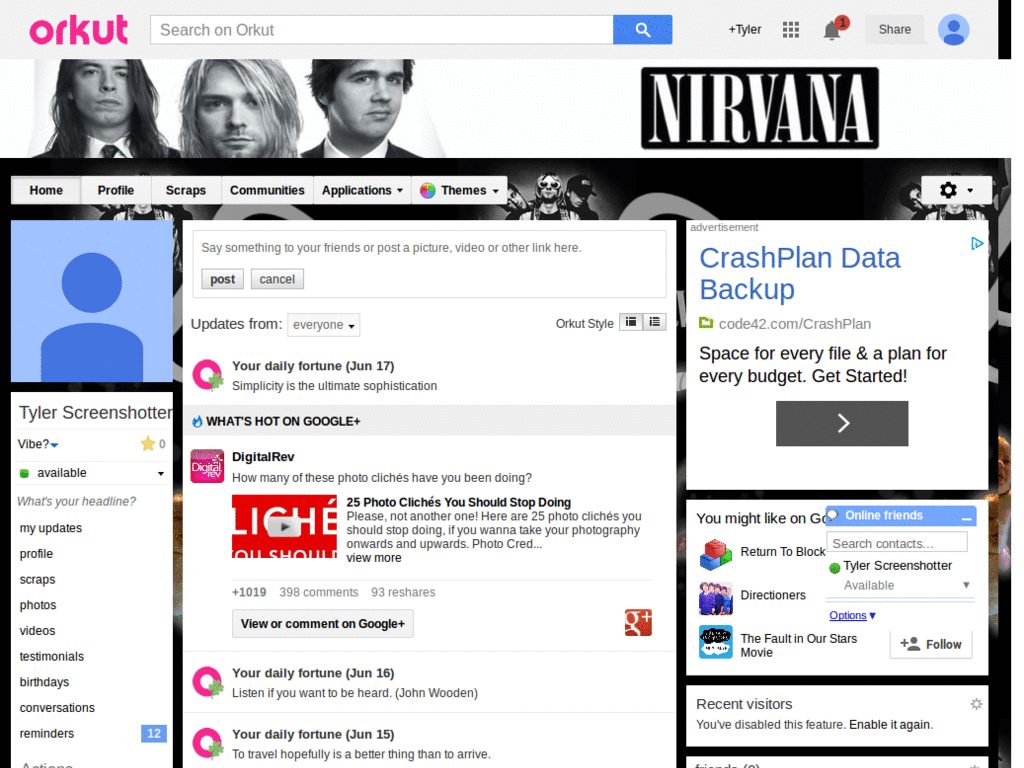Open Recent visitors settings gear

pyautogui.click(x=976, y=704)
